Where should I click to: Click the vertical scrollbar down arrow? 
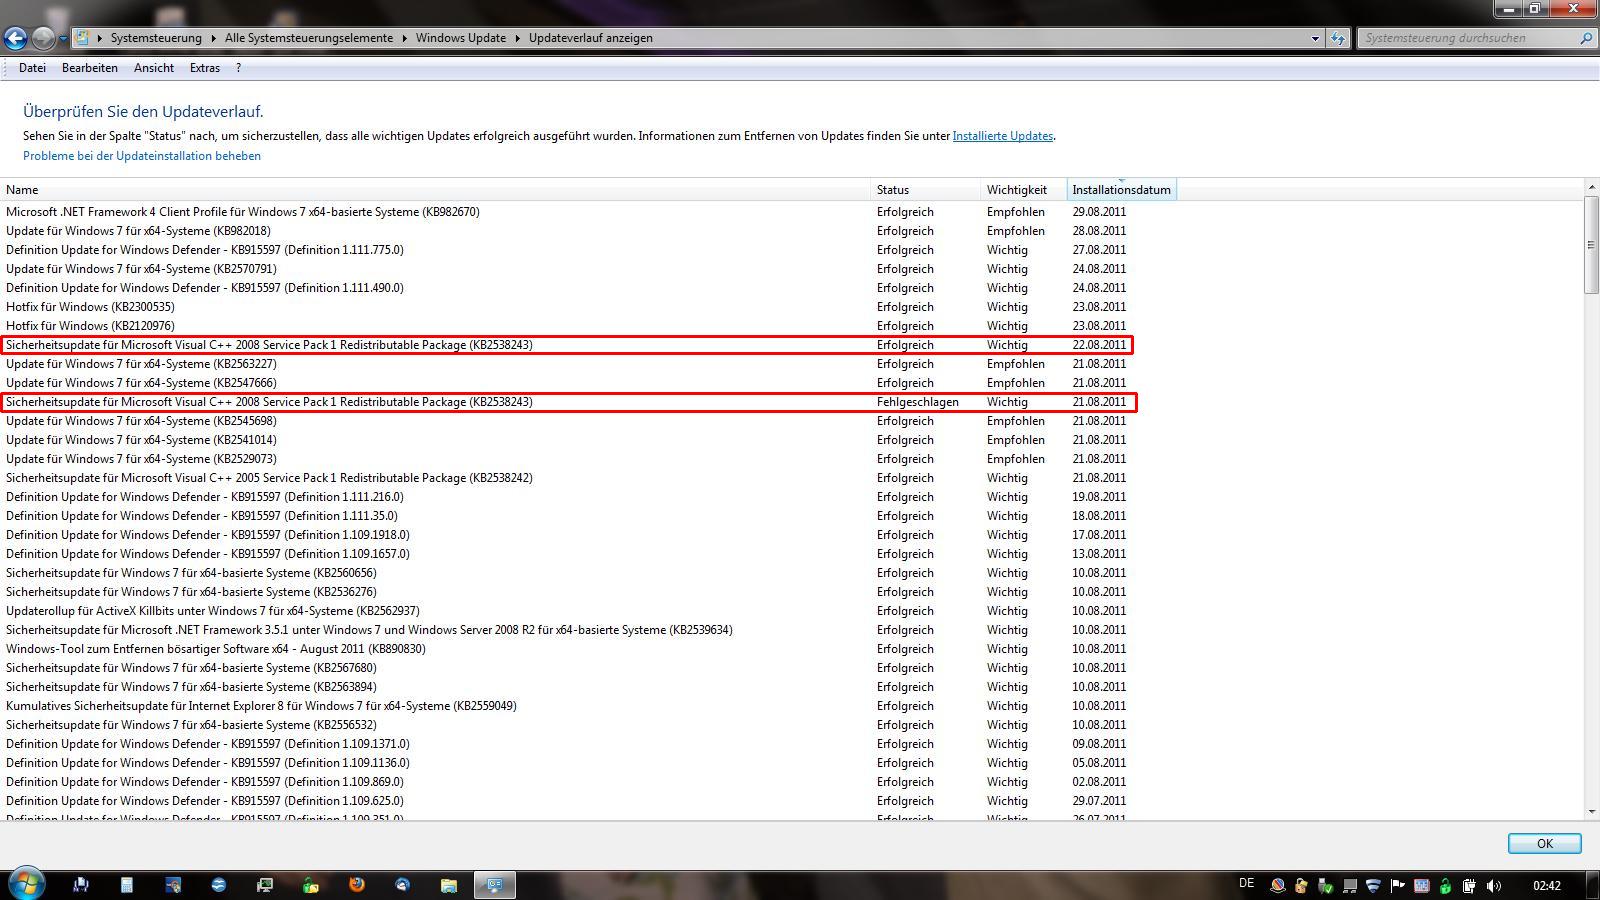1591,812
